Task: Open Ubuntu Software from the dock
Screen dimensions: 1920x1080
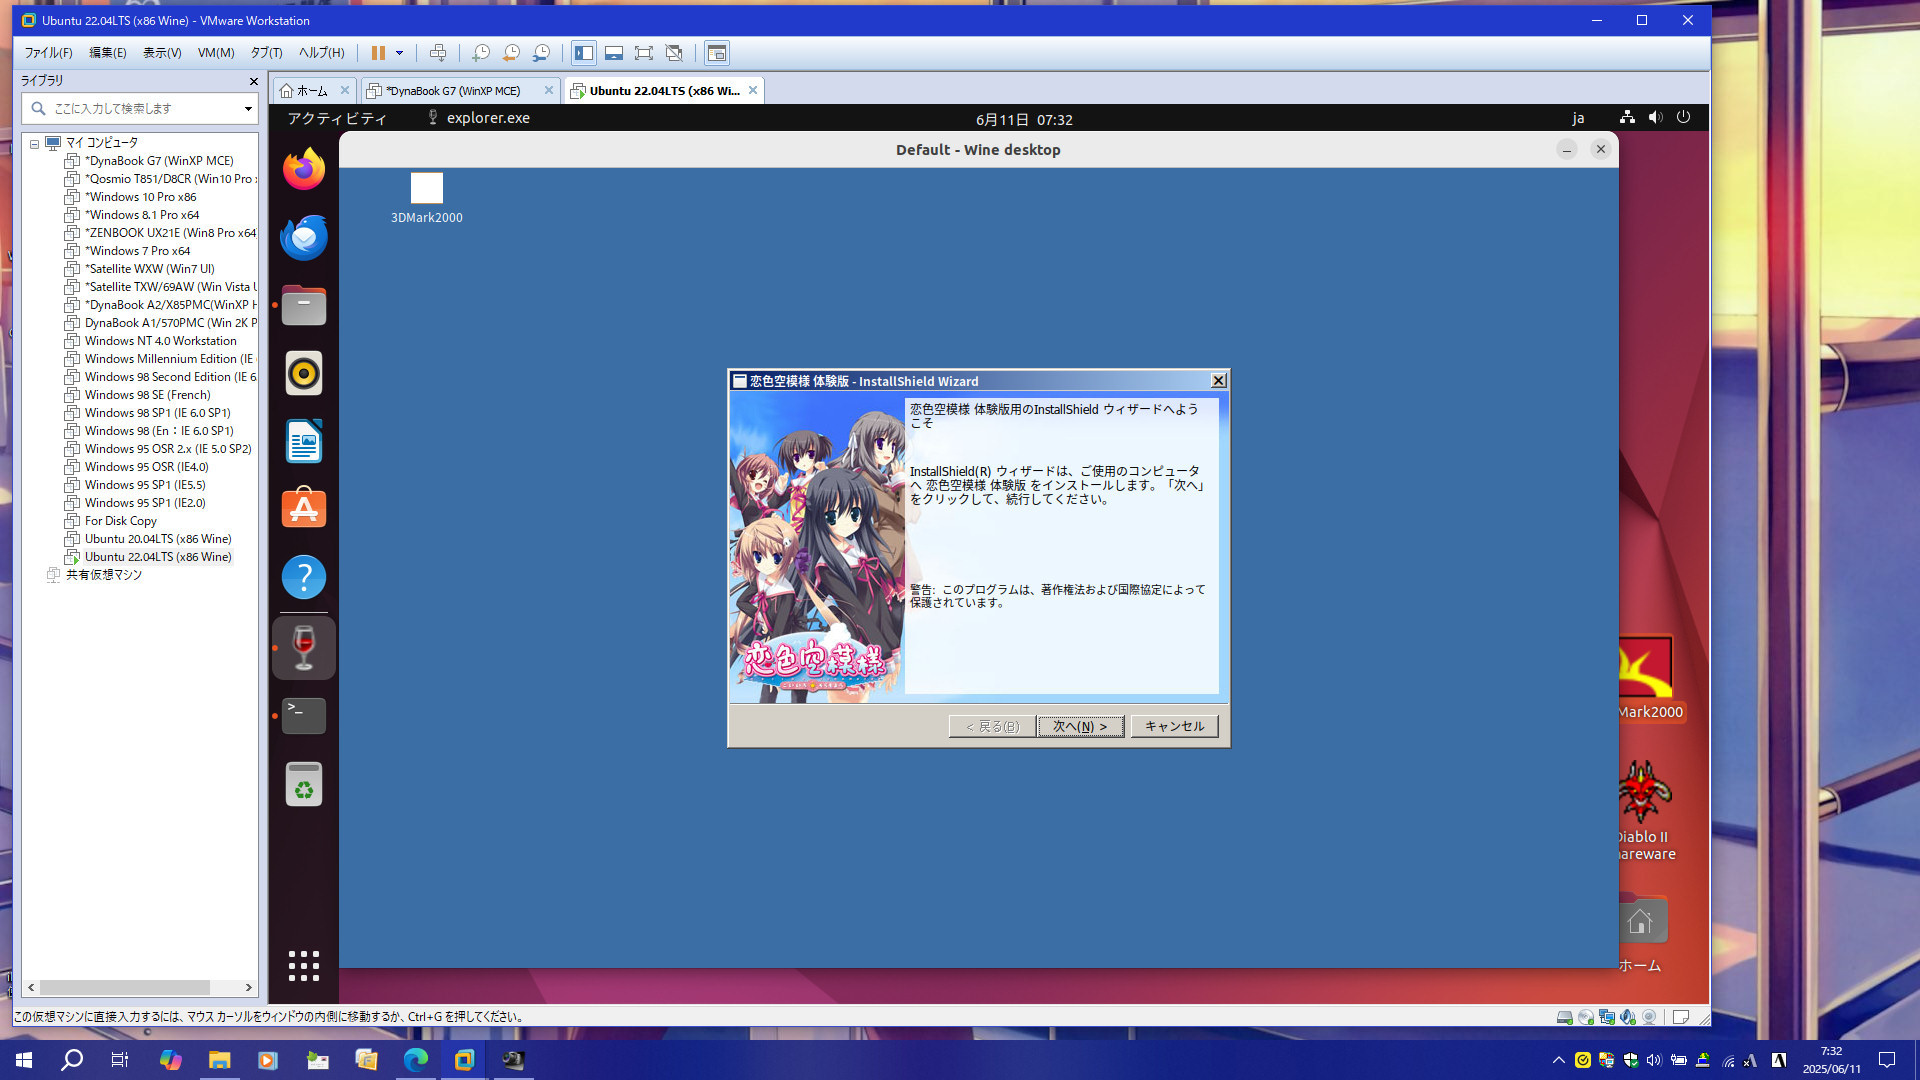Action: tap(304, 509)
